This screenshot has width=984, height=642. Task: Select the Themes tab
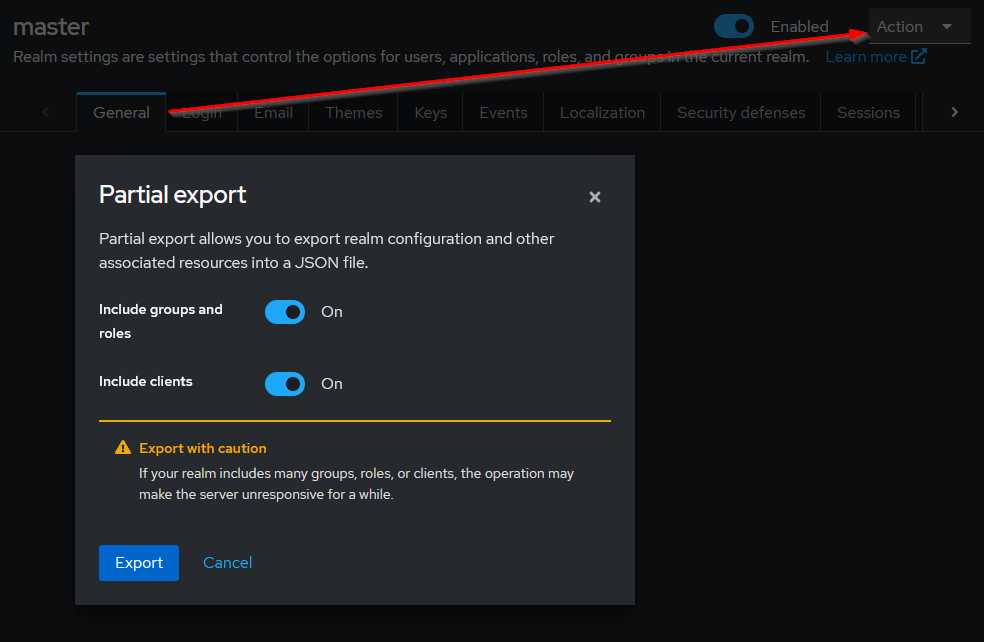tap(352, 112)
